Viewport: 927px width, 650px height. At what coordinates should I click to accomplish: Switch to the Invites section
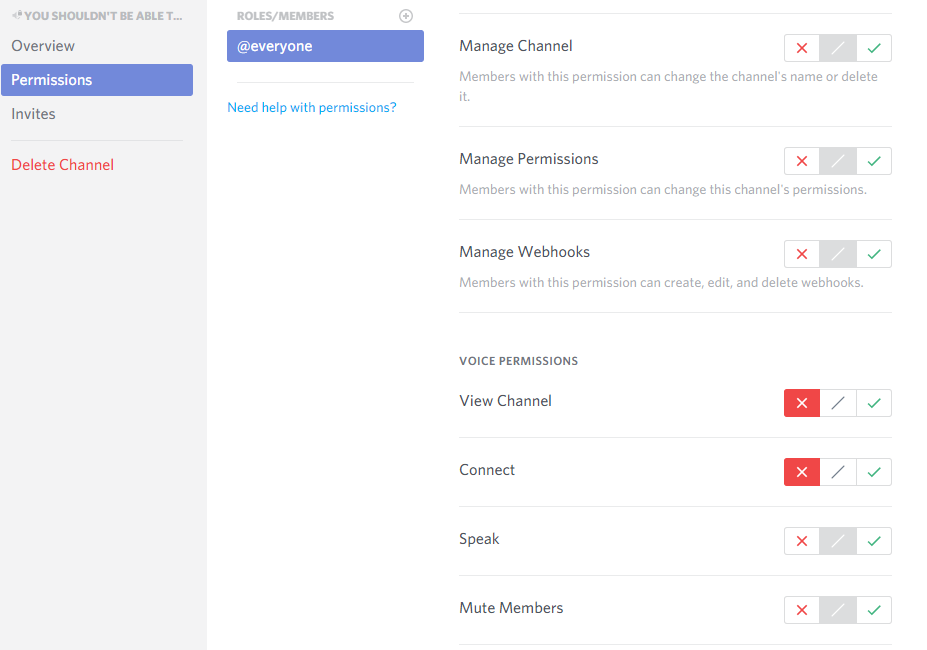point(34,113)
